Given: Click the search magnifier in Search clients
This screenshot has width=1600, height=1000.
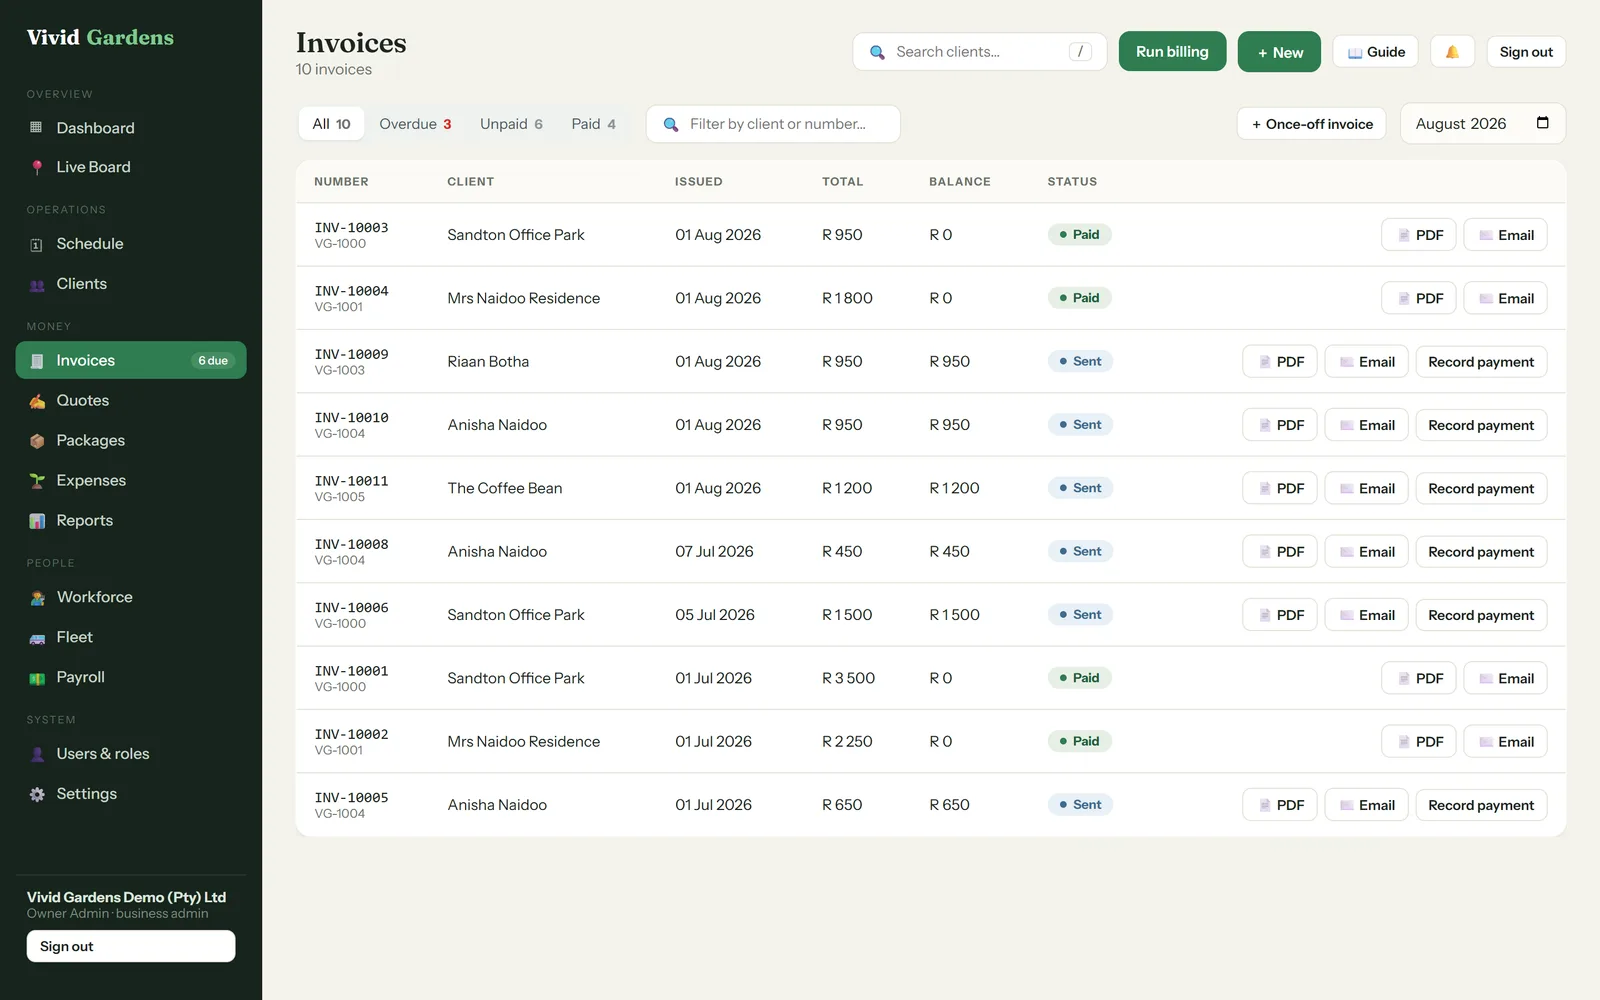Looking at the screenshot, I should pyautogui.click(x=877, y=52).
